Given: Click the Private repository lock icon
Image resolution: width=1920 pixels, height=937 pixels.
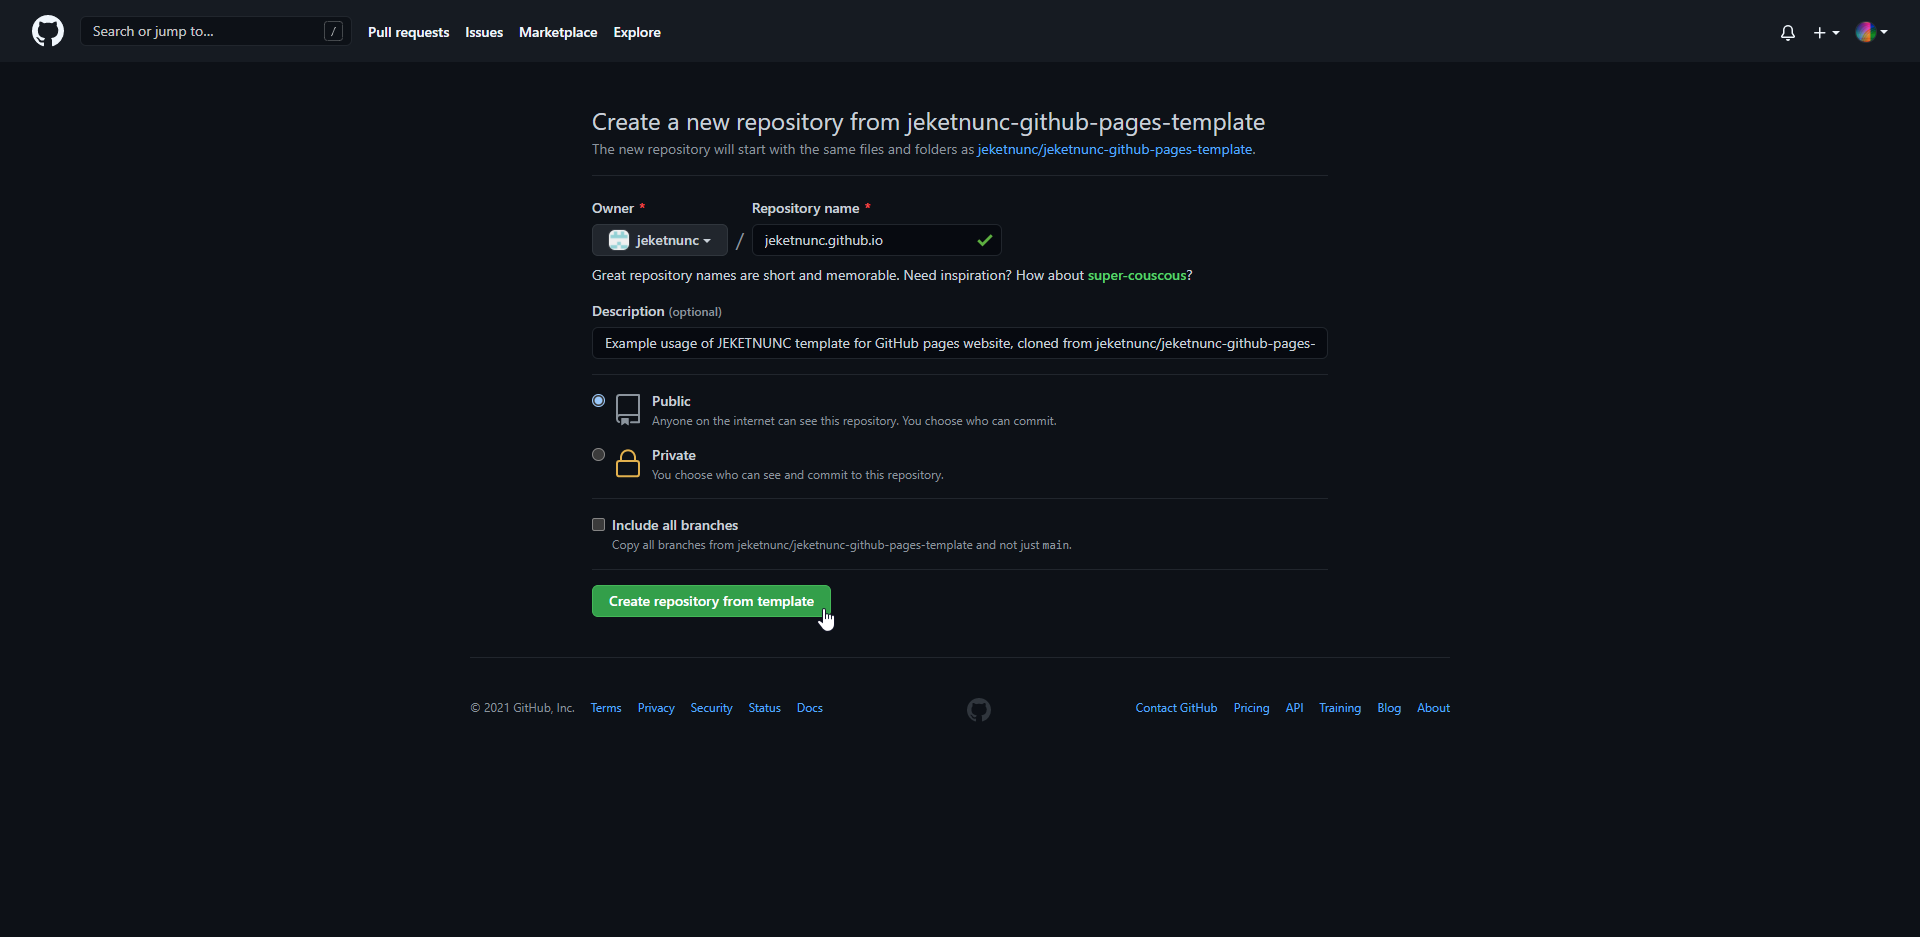Looking at the screenshot, I should pos(628,463).
